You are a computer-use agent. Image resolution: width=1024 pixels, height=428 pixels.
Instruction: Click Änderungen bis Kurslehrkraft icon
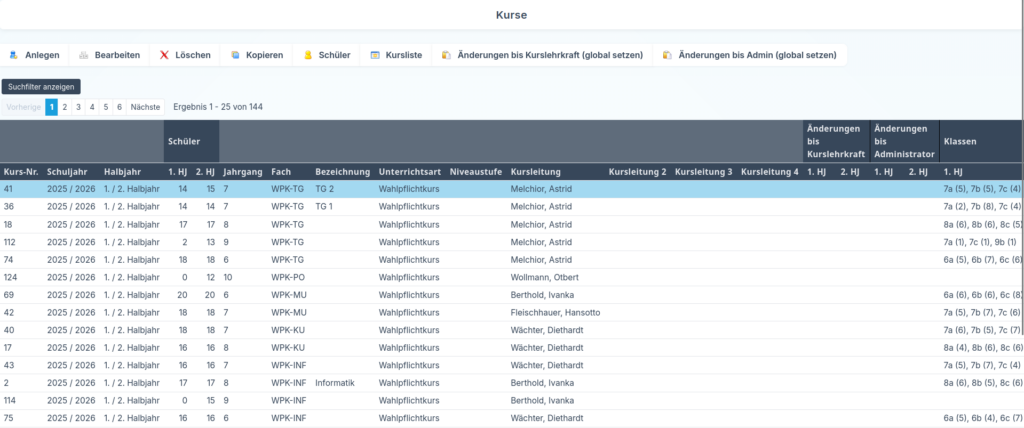click(446, 55)
